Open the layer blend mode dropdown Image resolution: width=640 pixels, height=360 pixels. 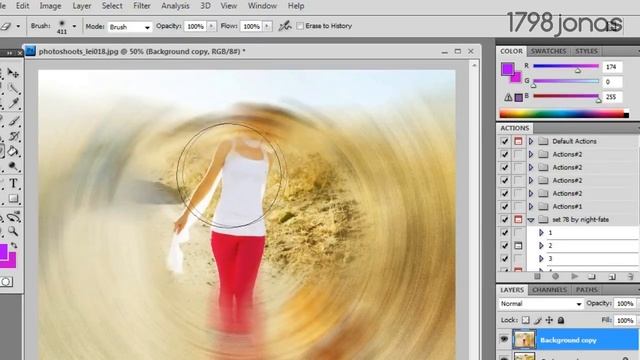pyautogui.click(x=541, y=304)
